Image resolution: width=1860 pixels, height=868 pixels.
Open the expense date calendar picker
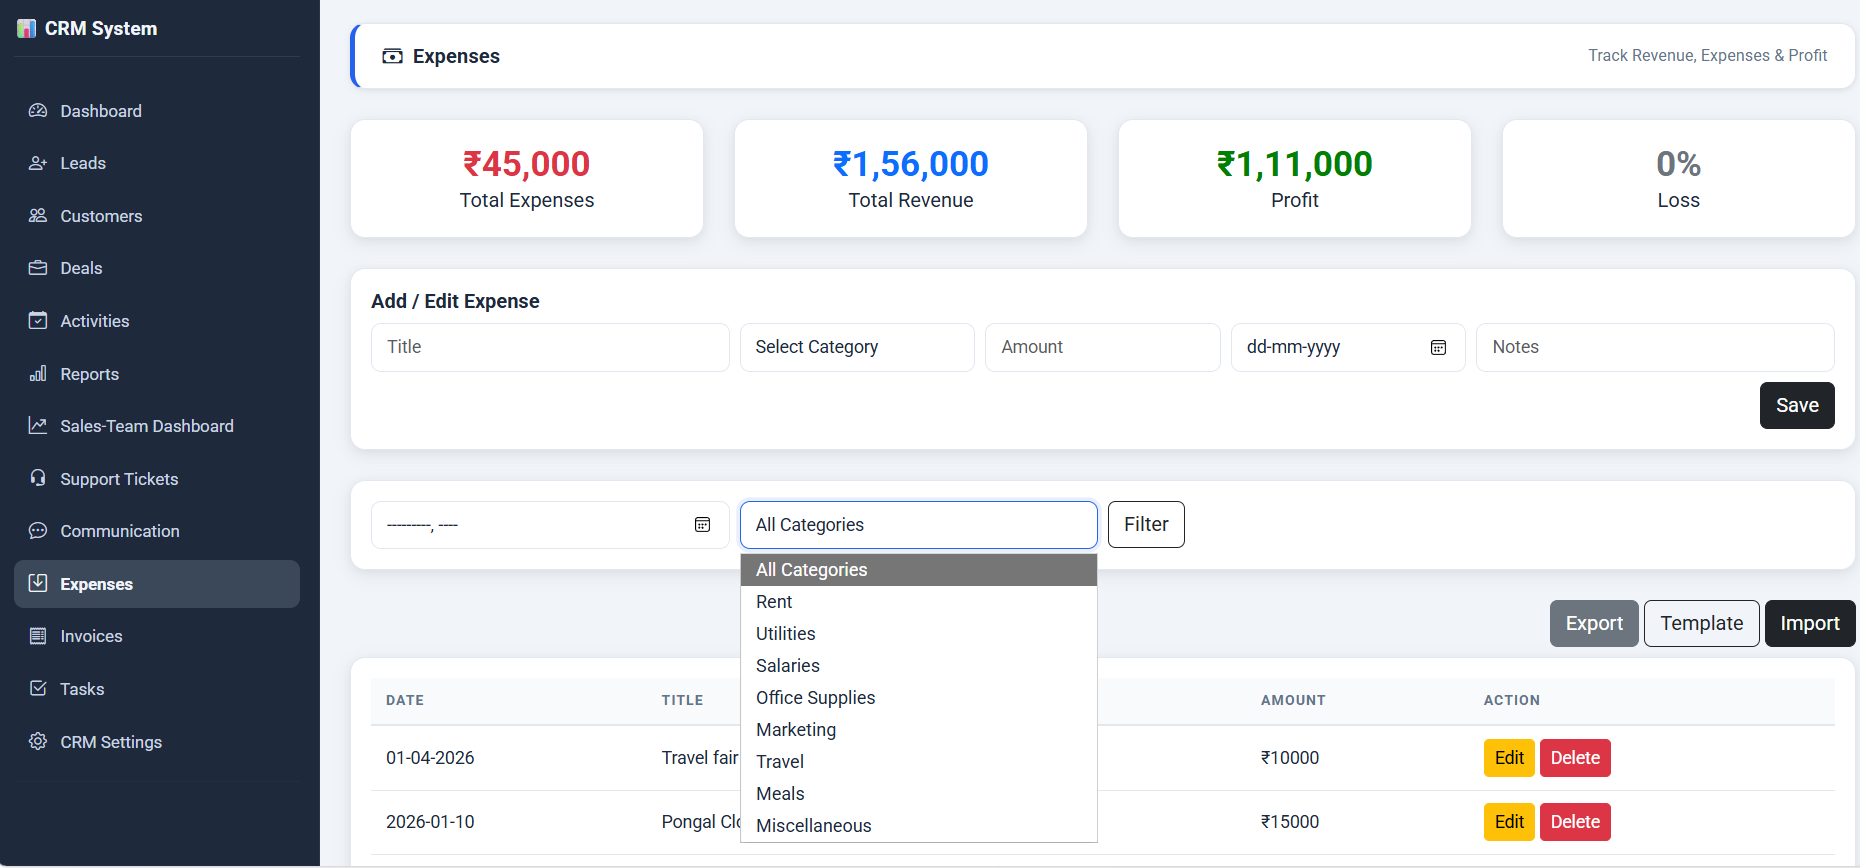pos(1438,347)
